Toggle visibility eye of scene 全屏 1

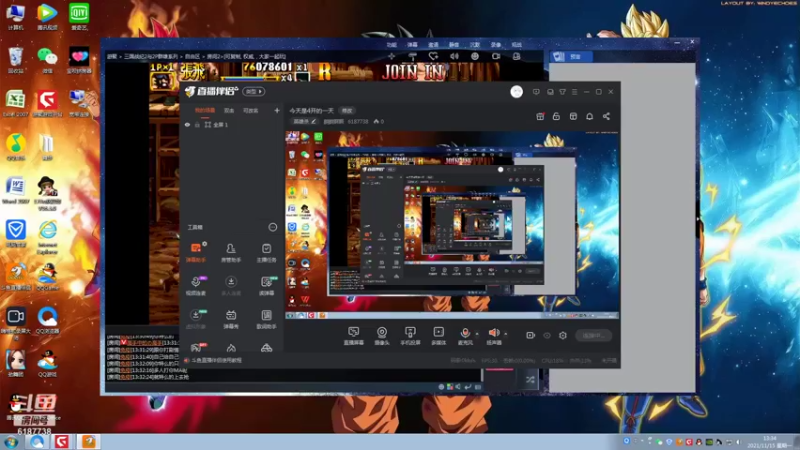(x=187, y=124)
